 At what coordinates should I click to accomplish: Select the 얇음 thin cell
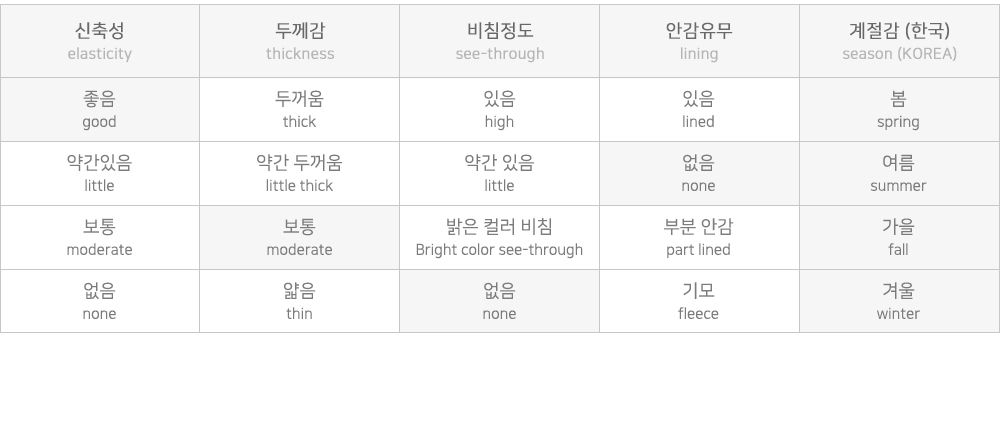(x=300, y=301)
